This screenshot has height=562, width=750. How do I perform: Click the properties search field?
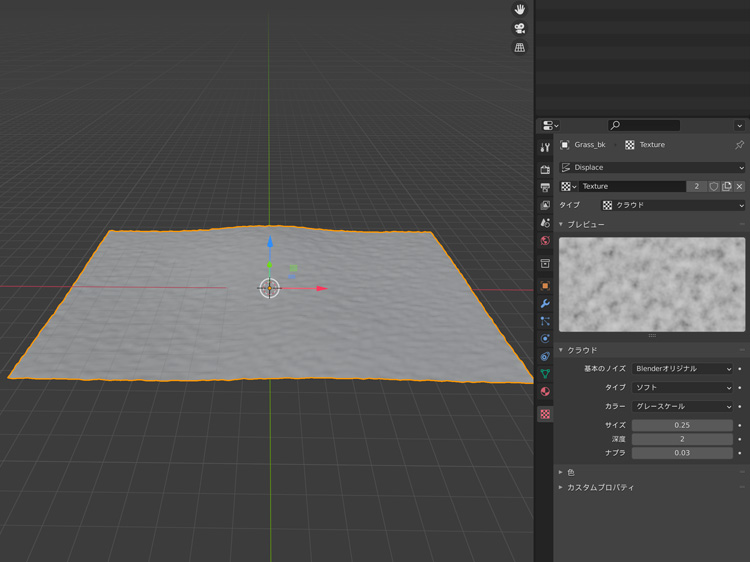click(x=645, y=125)
